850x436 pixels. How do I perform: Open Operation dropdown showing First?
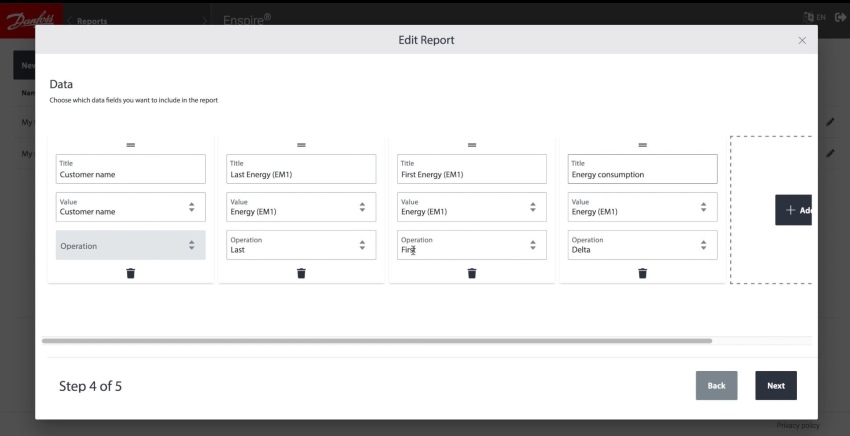[472, 245]
